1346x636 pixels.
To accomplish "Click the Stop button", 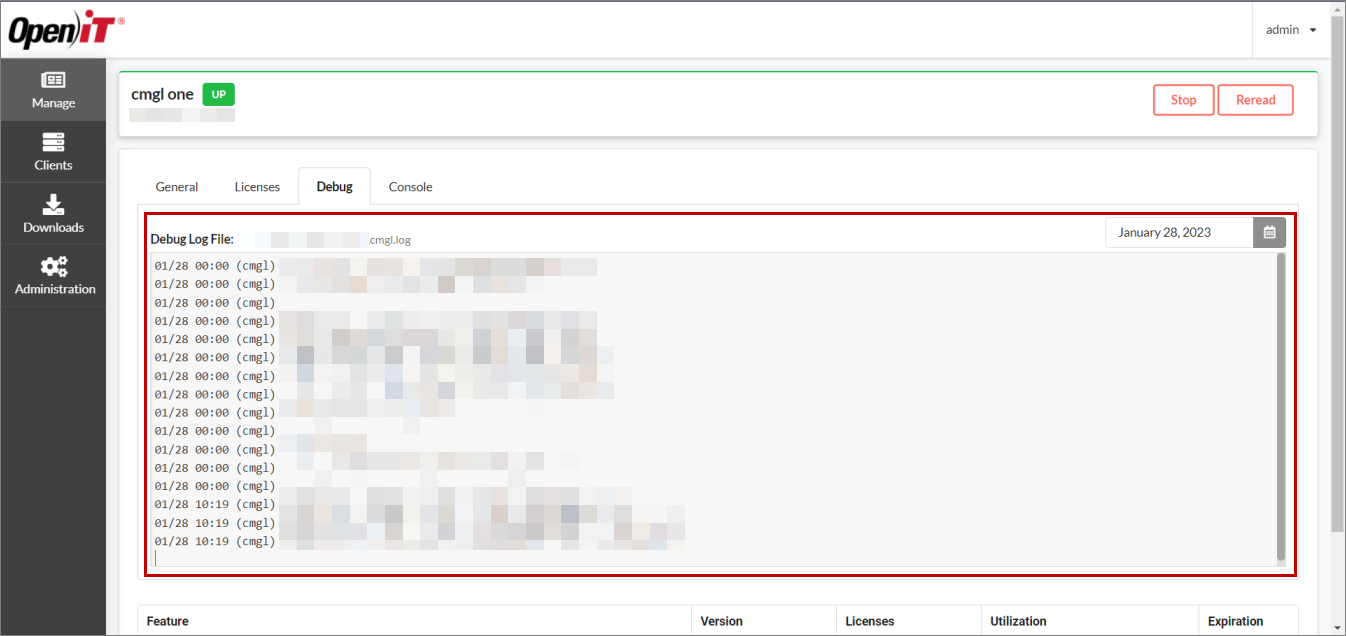I will (1183, 100).
